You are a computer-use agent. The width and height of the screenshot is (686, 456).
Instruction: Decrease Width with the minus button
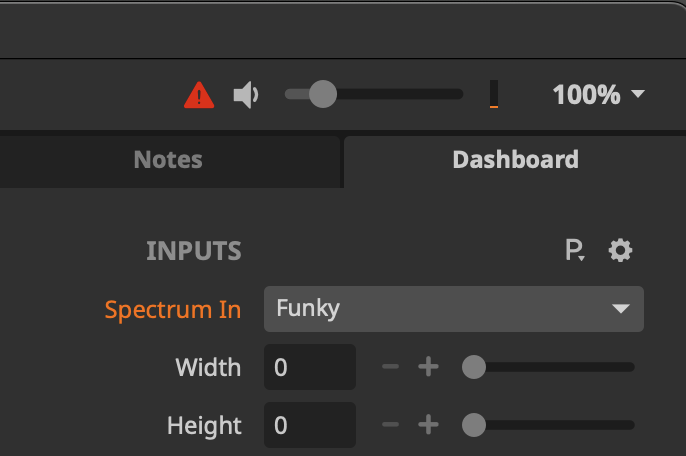point(391,368)
